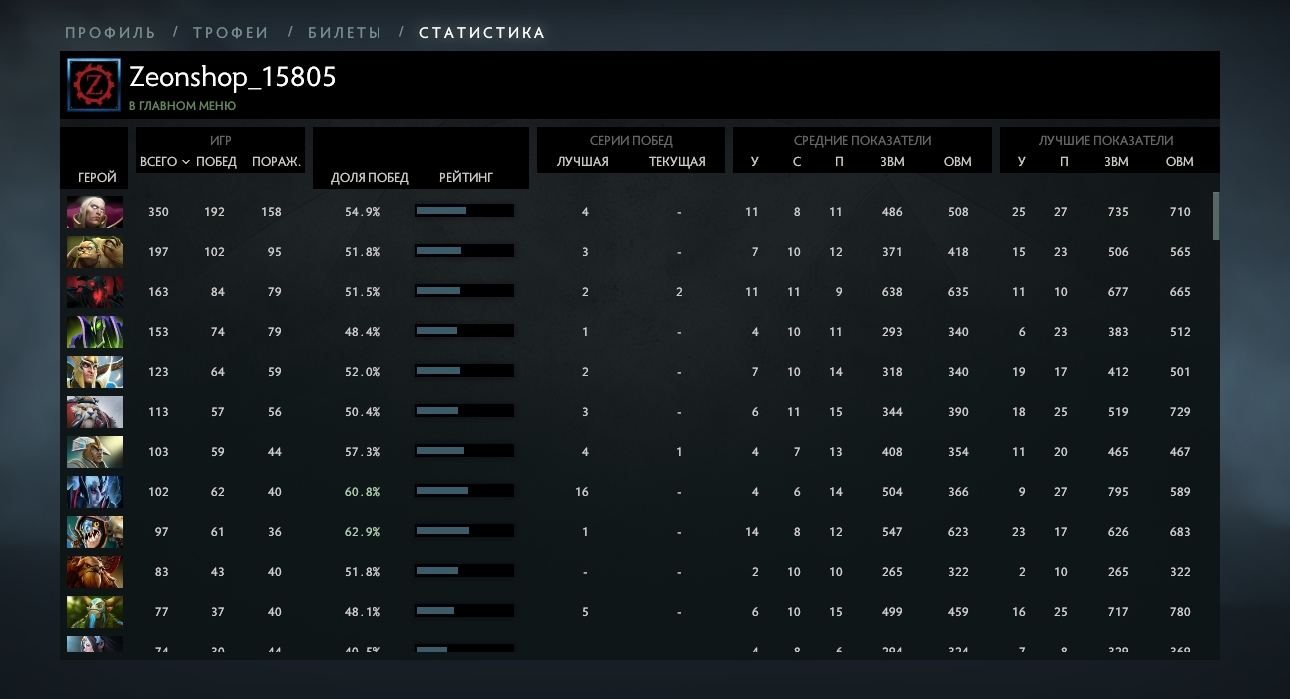The height and width of the screenshot is (699, 1290).
Task: Select the СТАТИСТИКА tab
Action: click(482, 33)
